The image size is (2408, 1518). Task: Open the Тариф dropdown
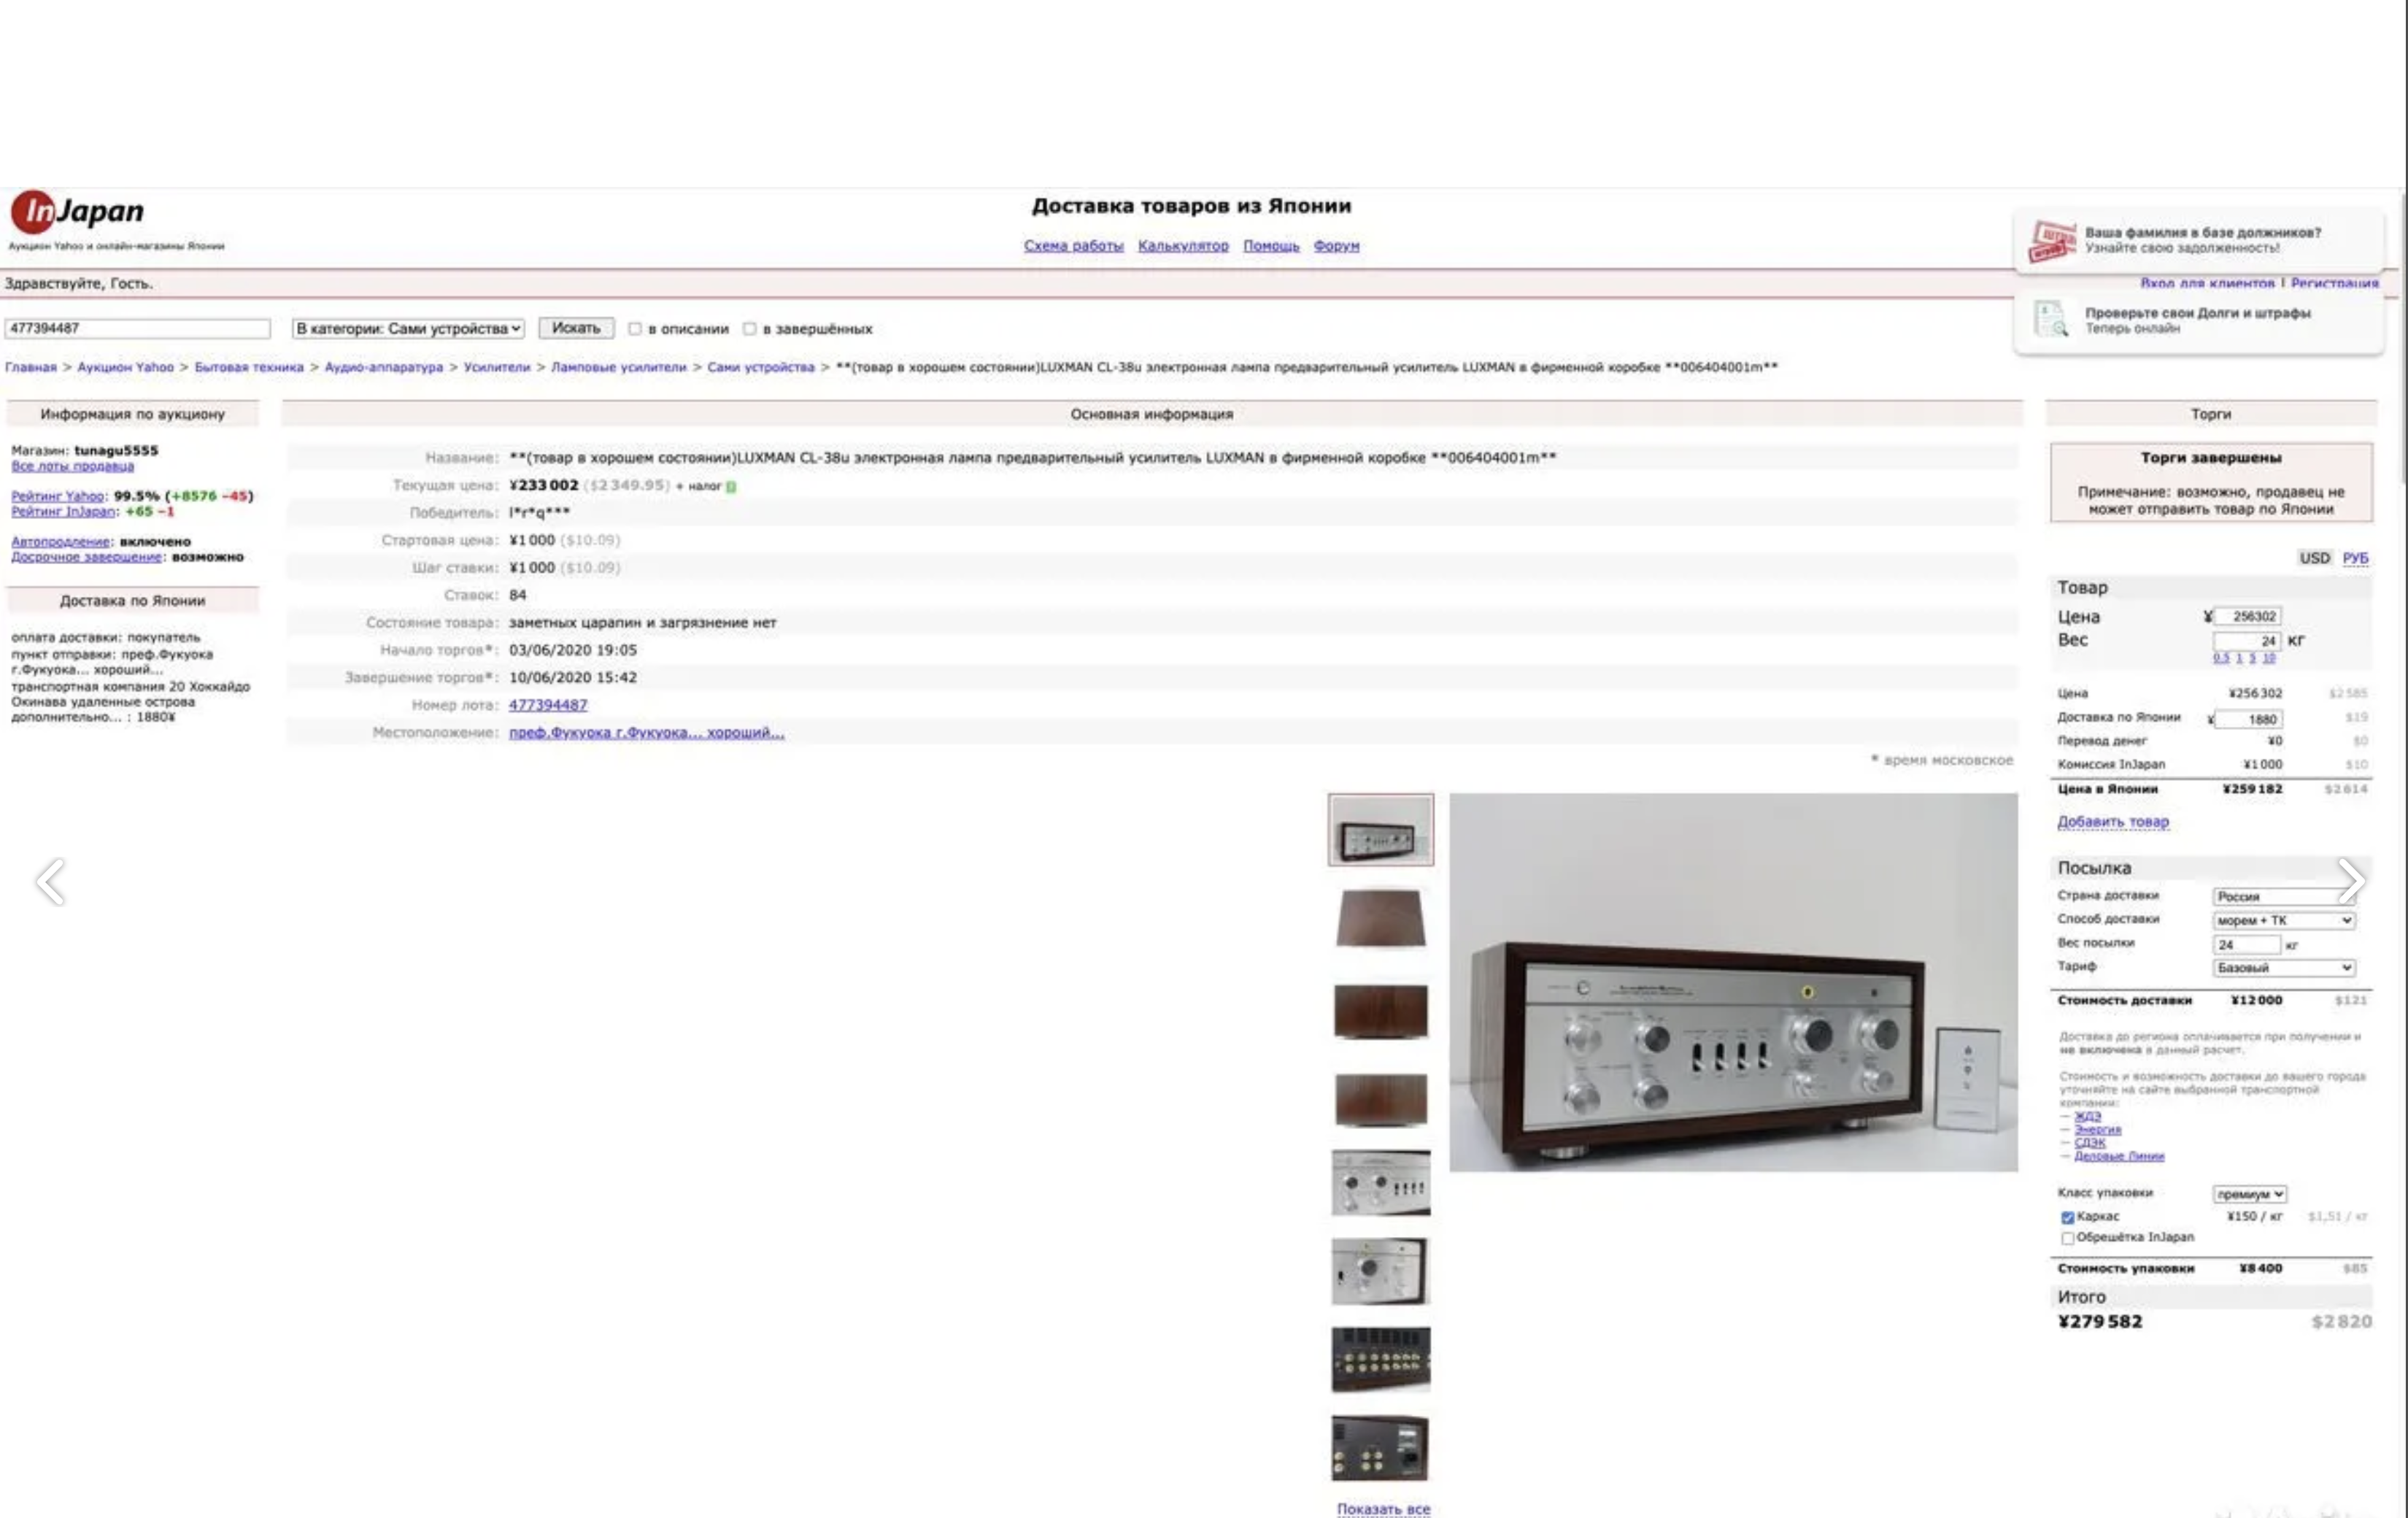point(2283,968)
